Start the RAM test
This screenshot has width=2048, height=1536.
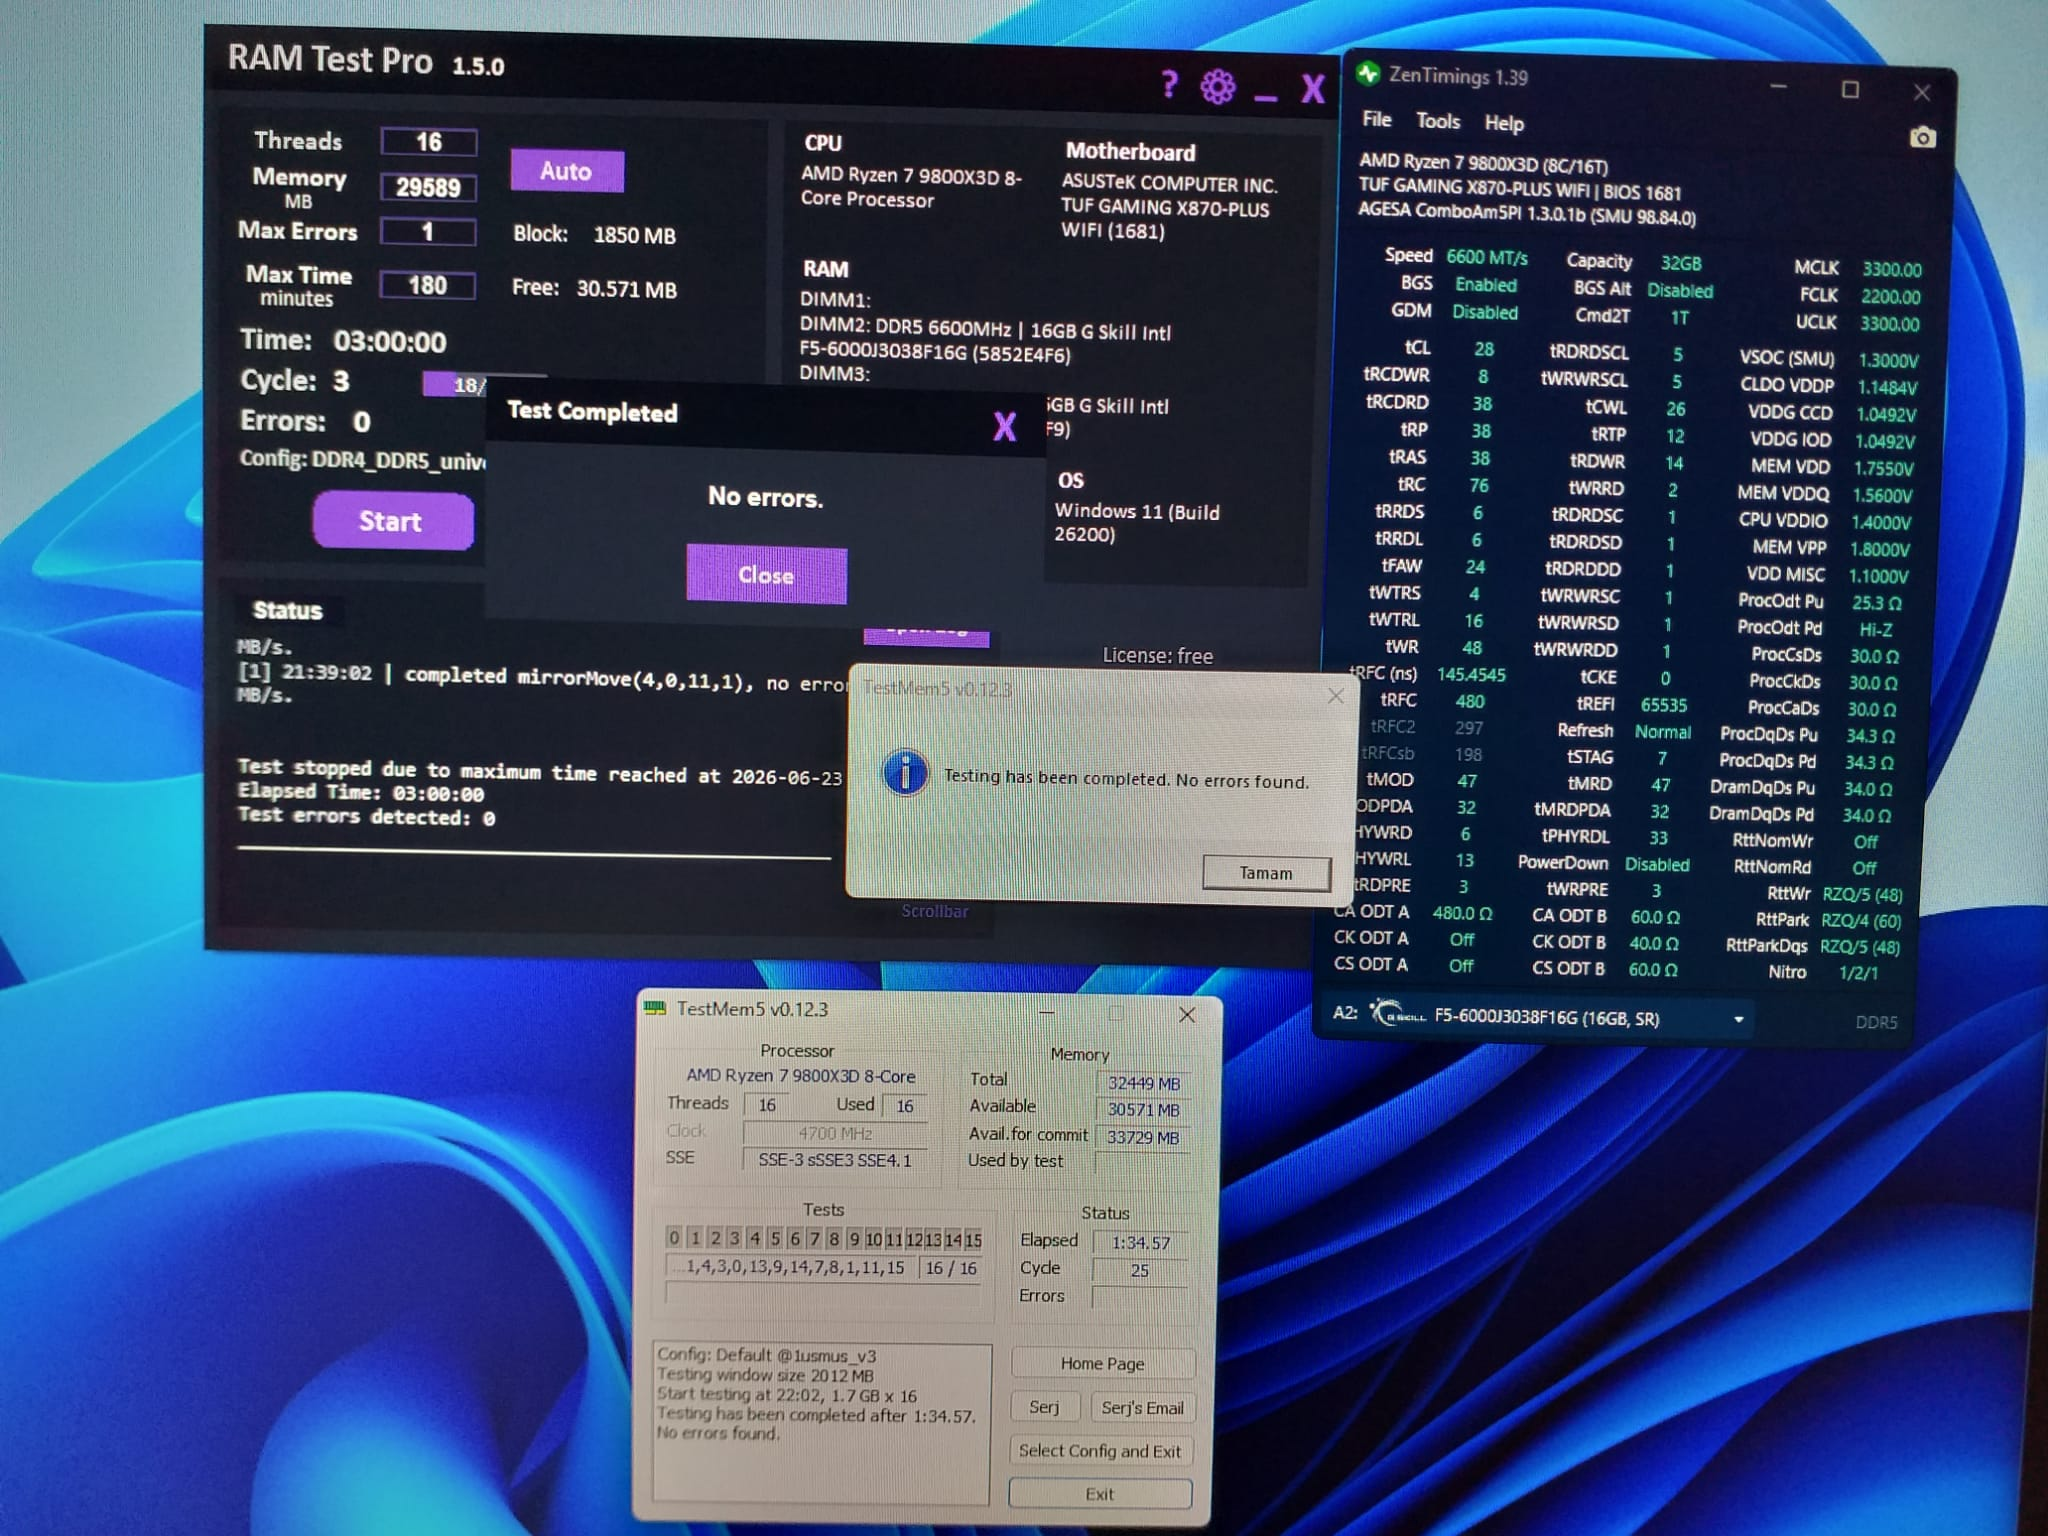click(x=392, y=521)
